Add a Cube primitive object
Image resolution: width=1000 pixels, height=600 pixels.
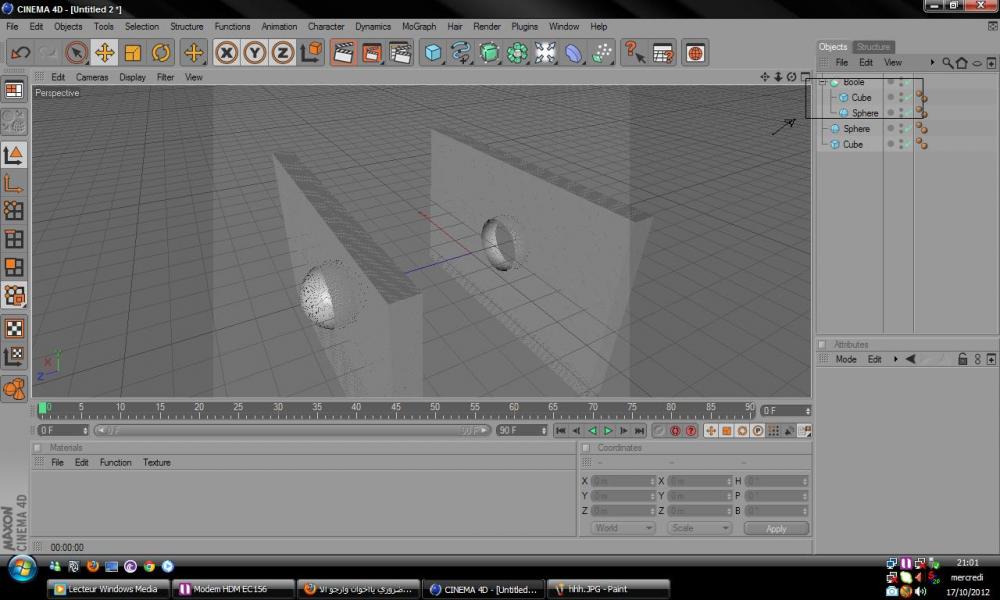tap(433, 52)
